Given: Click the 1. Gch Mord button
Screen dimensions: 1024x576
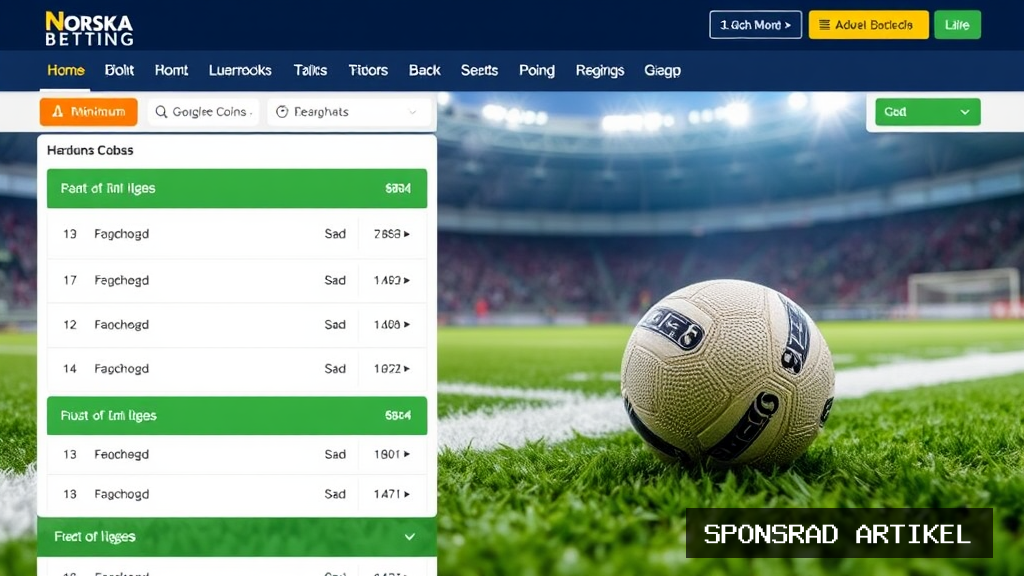Looking at the screenshot, I should click(756, 25).
